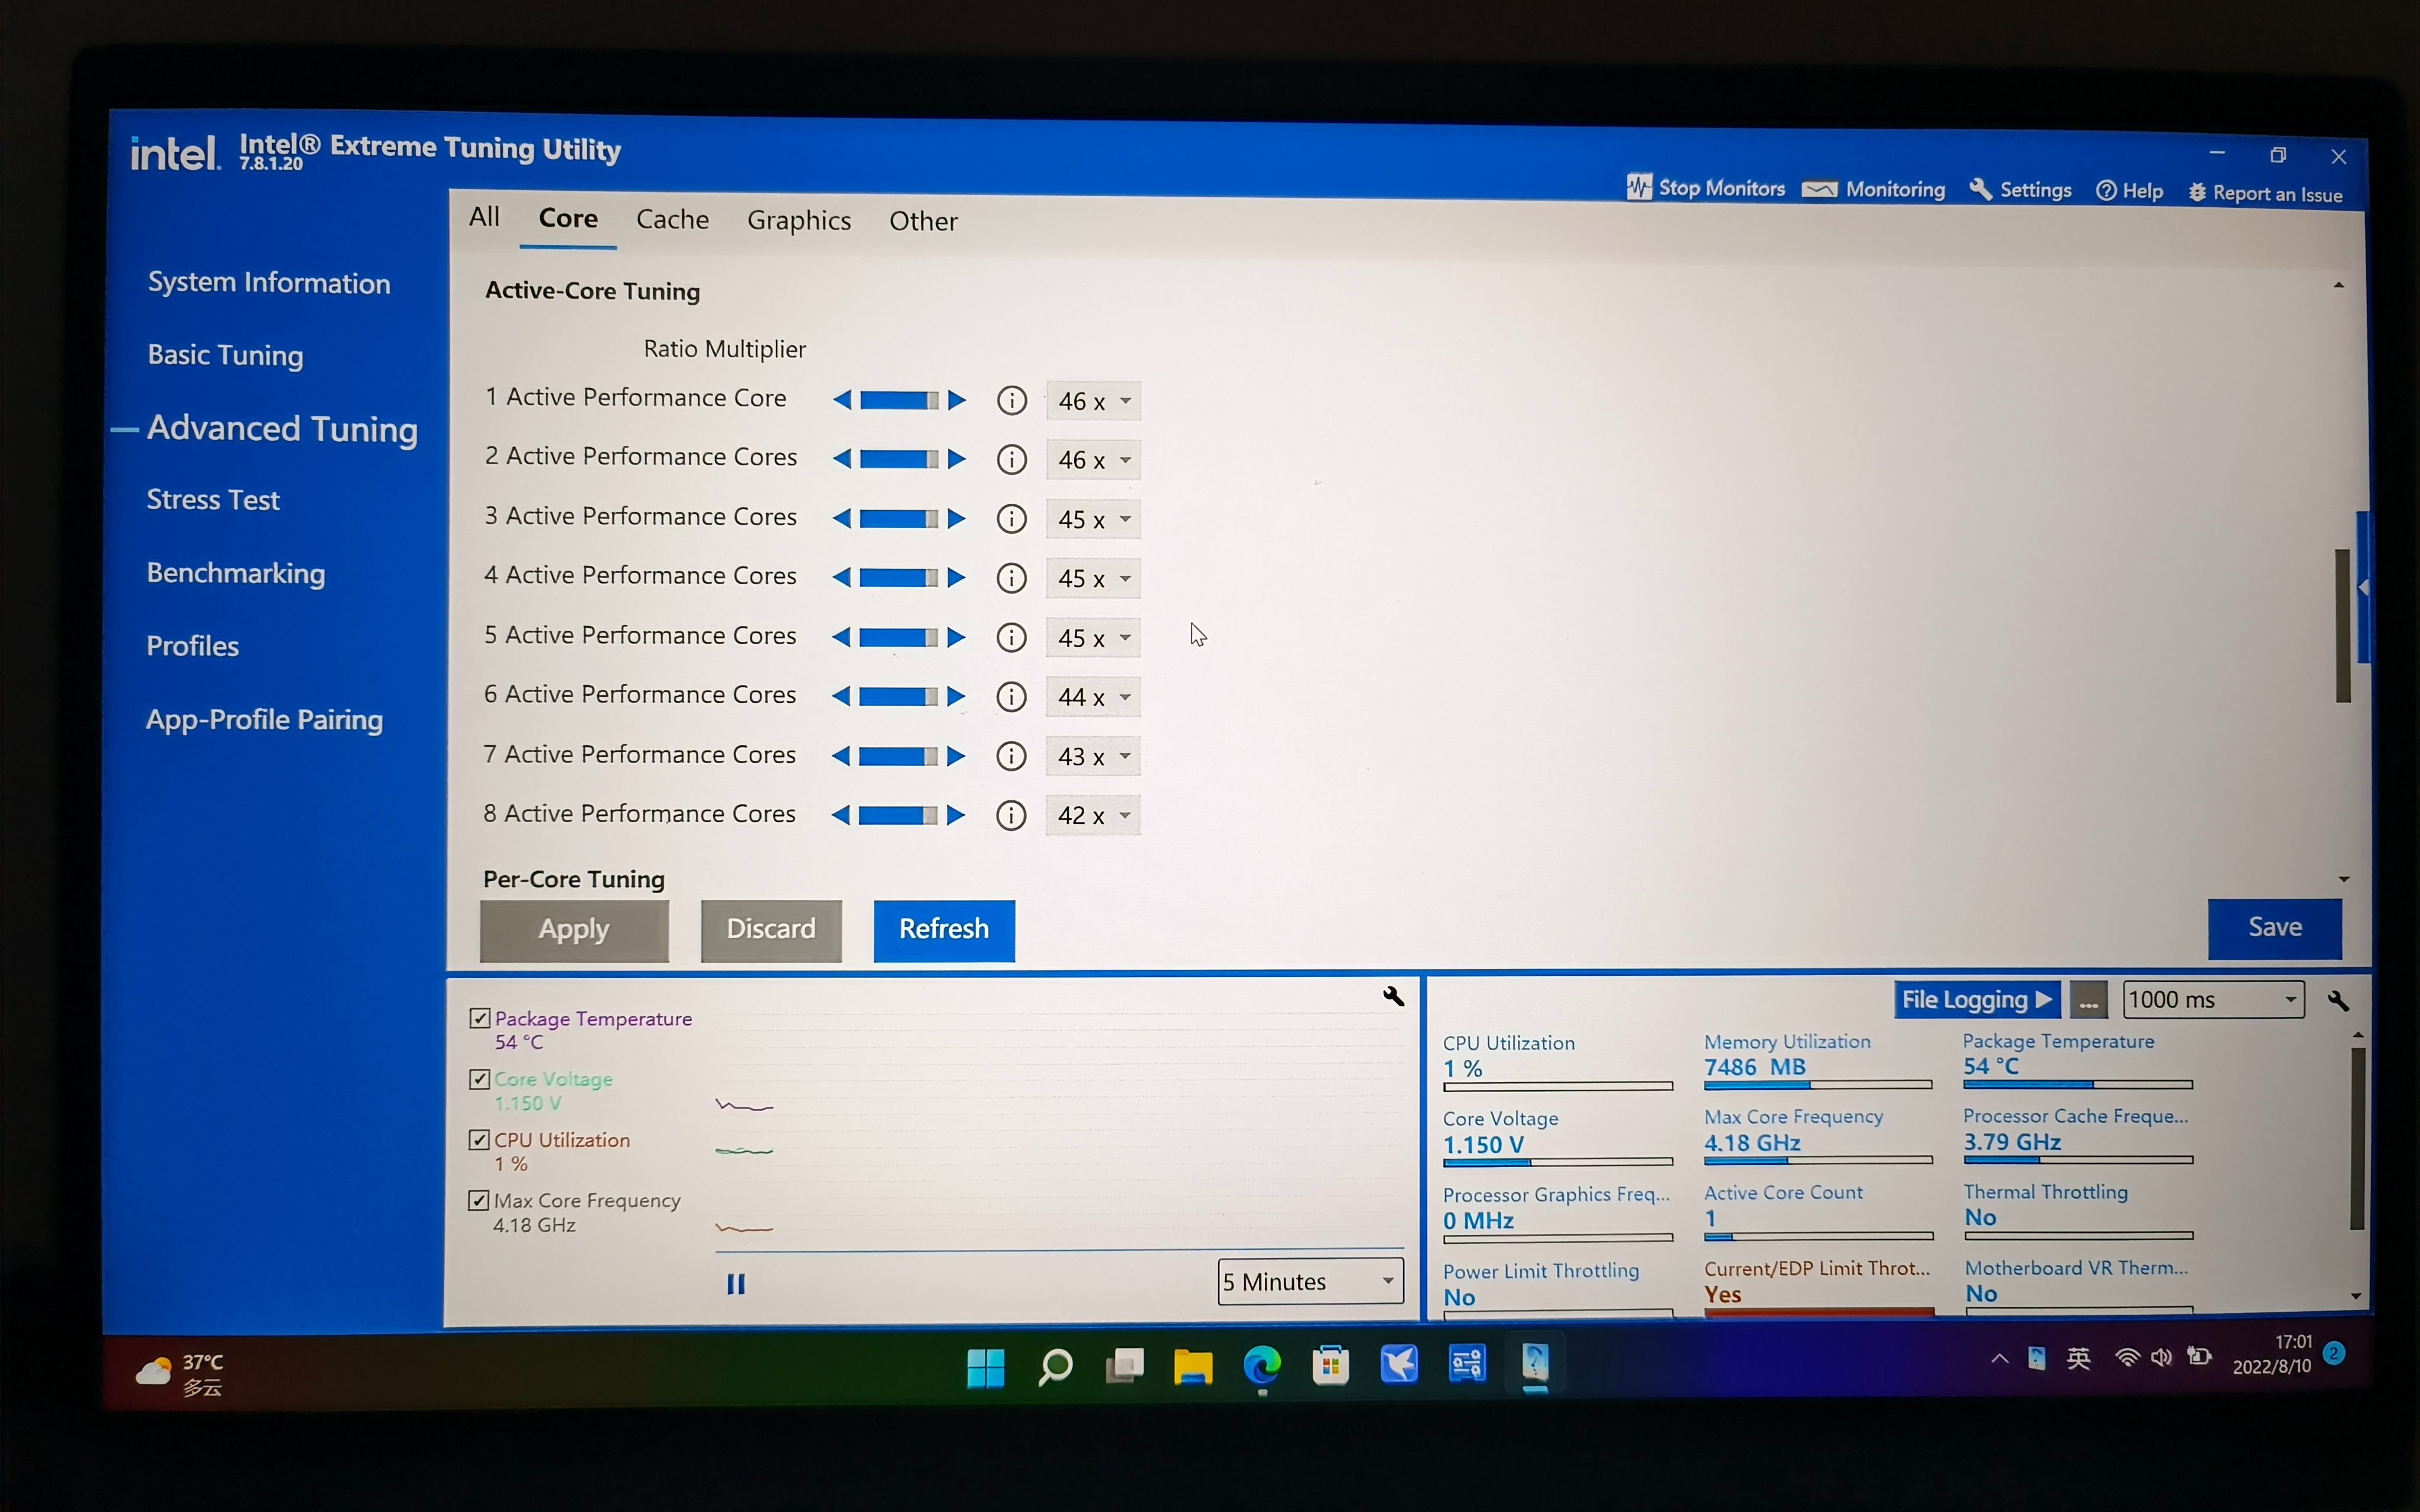2420x1512 pixels.
Task: Open Windows Start menu
Action: [x=986, y=1367]
